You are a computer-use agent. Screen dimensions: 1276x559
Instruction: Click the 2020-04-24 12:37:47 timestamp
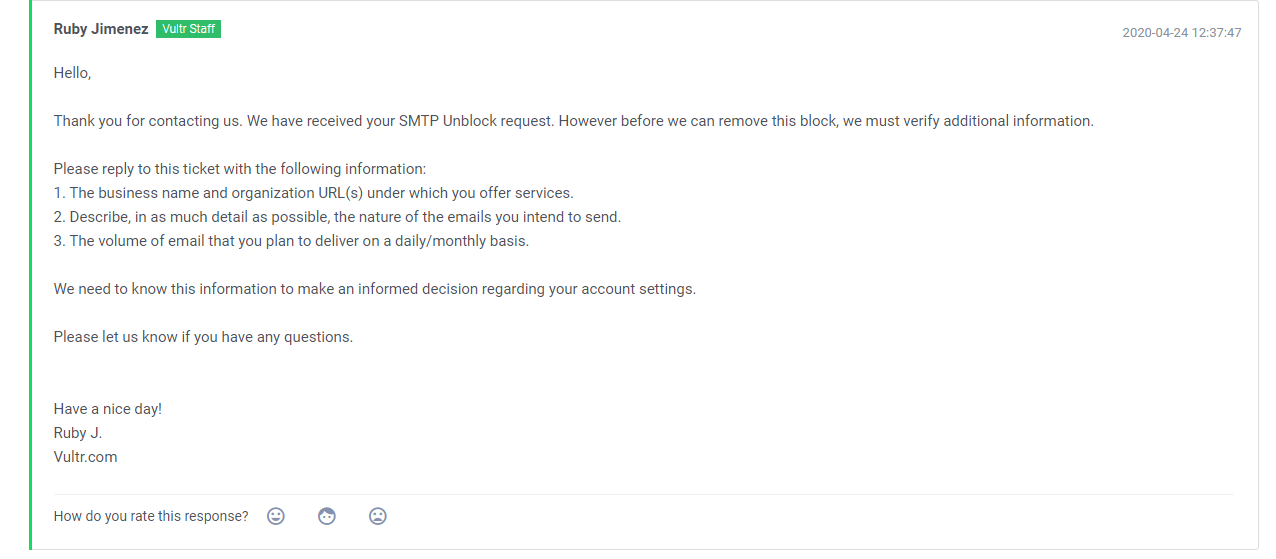pyautogui.click(x=1182, y=33)
